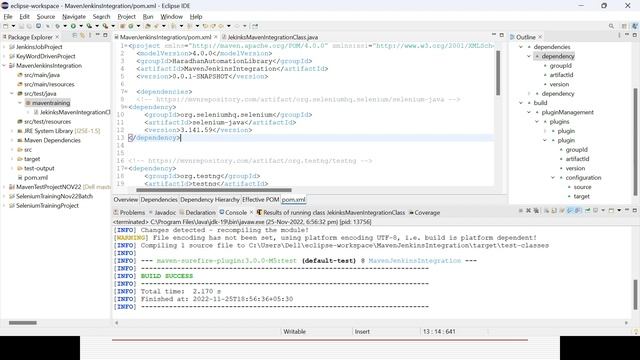Open the New dropdown arrow in toolbar
This screenshot has height=360, width=640.
pos(13,26)
